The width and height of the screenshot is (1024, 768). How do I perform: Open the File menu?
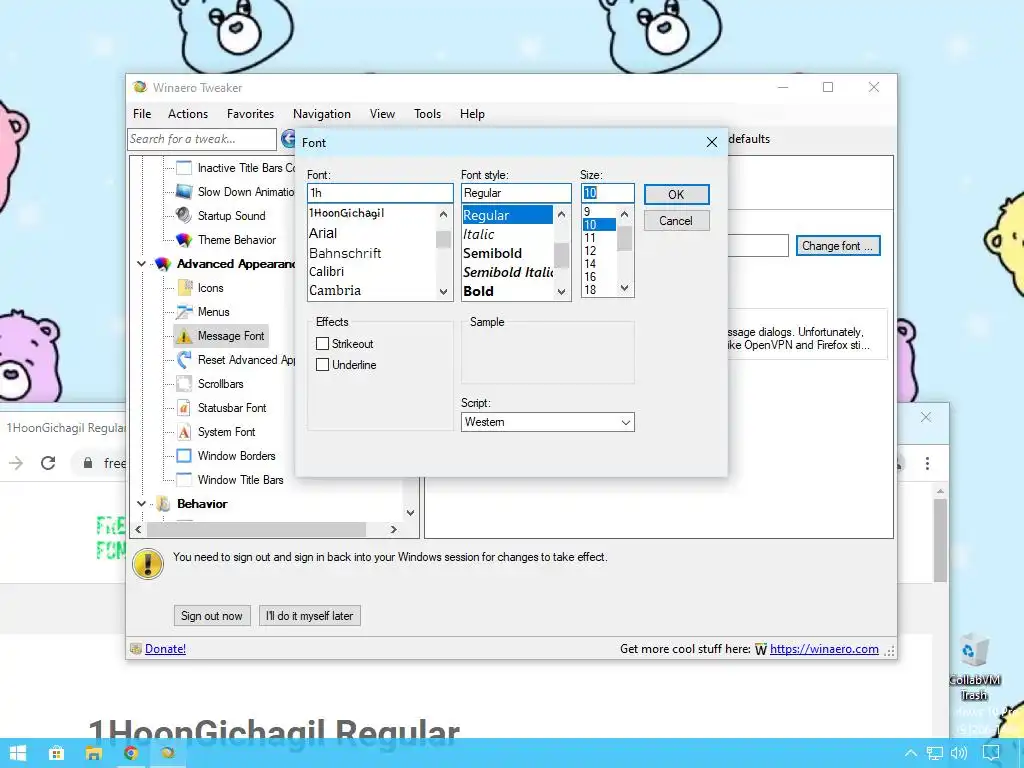142,114
